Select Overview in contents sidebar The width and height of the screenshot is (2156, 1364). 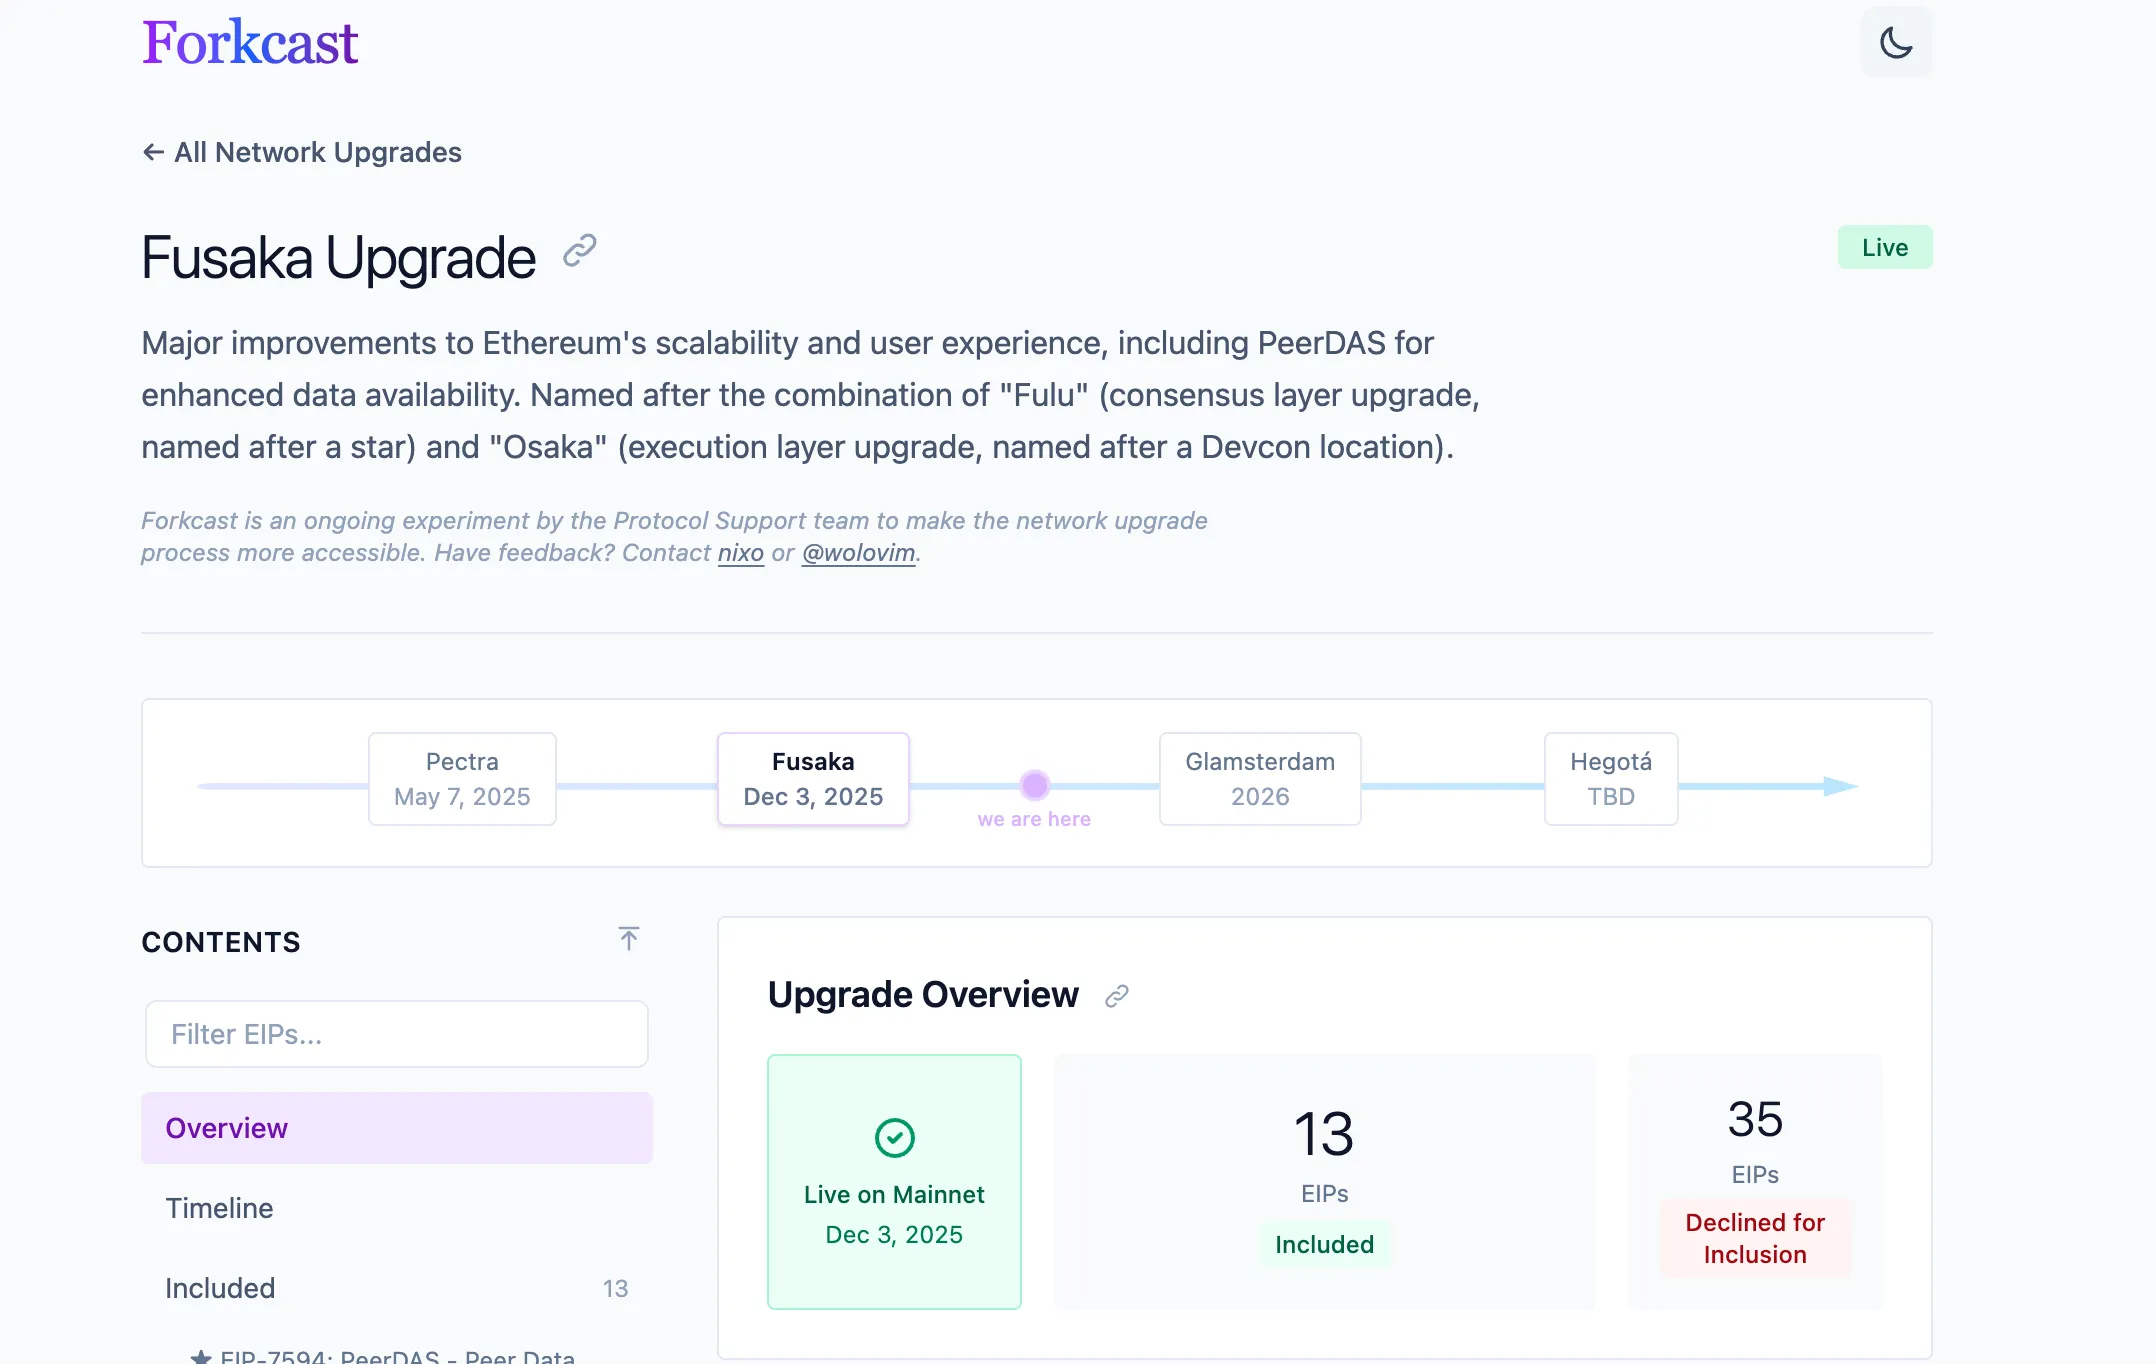pos(396,1128)
